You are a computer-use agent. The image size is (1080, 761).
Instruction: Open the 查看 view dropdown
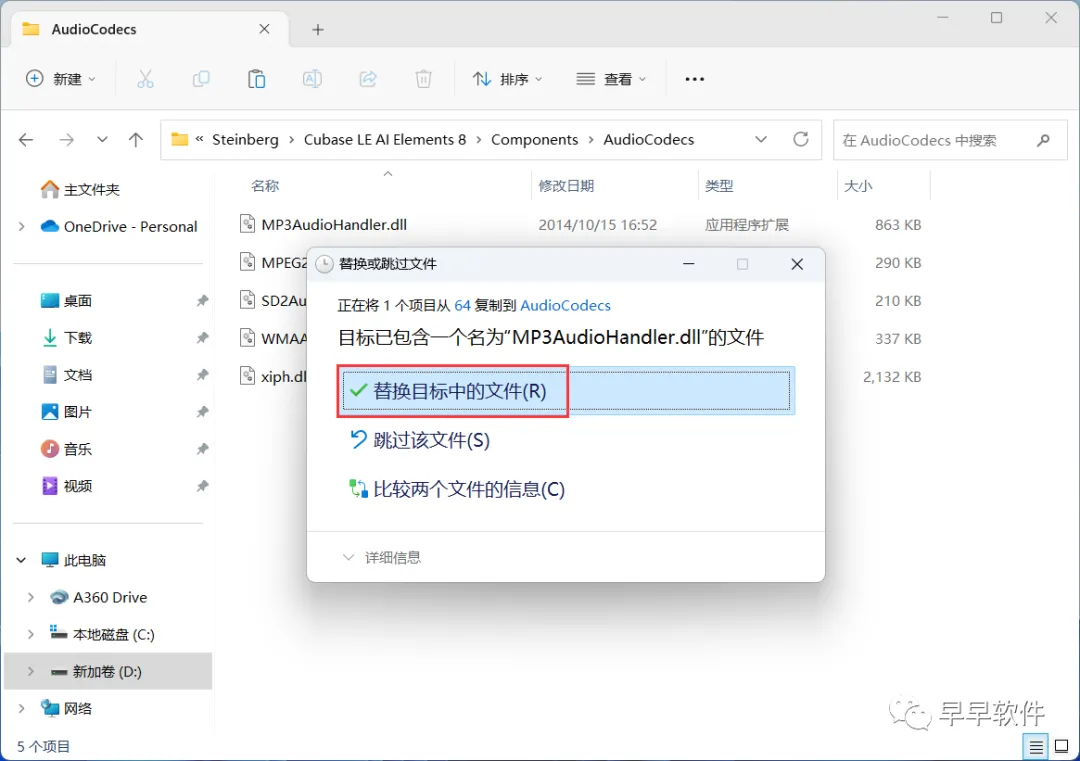point(612,79)
